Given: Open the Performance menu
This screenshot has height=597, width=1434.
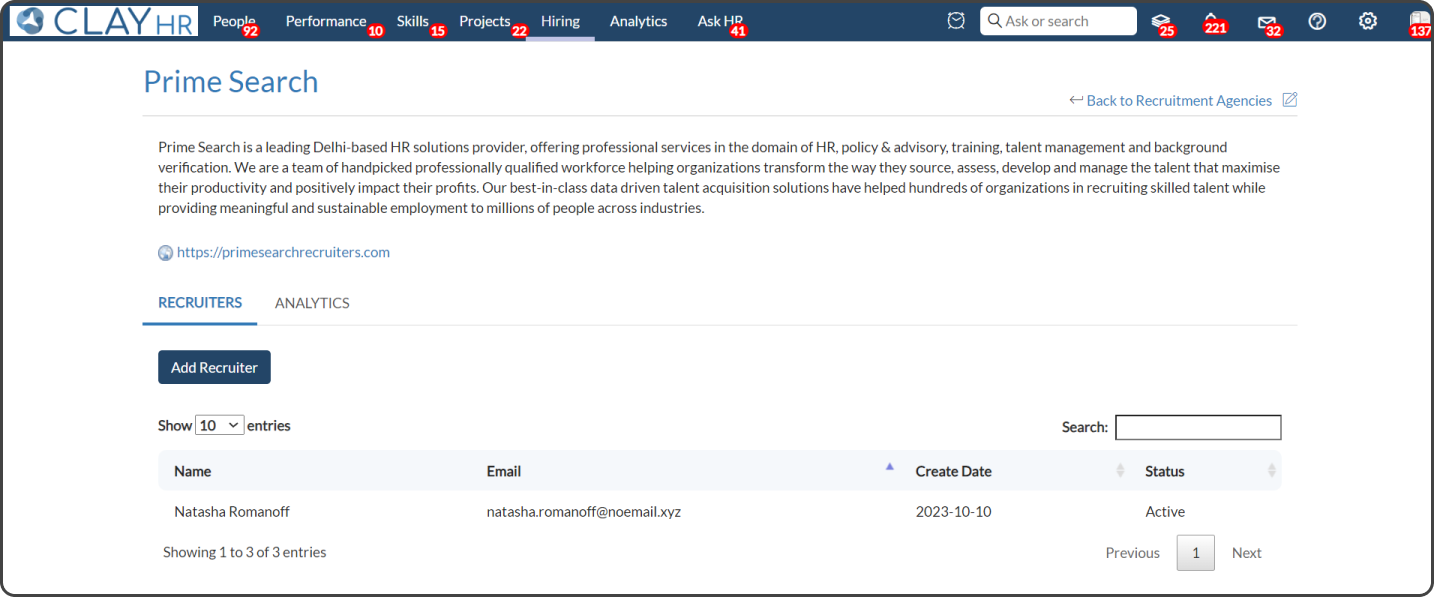Looking at the screenshot, I should point(326,21).
